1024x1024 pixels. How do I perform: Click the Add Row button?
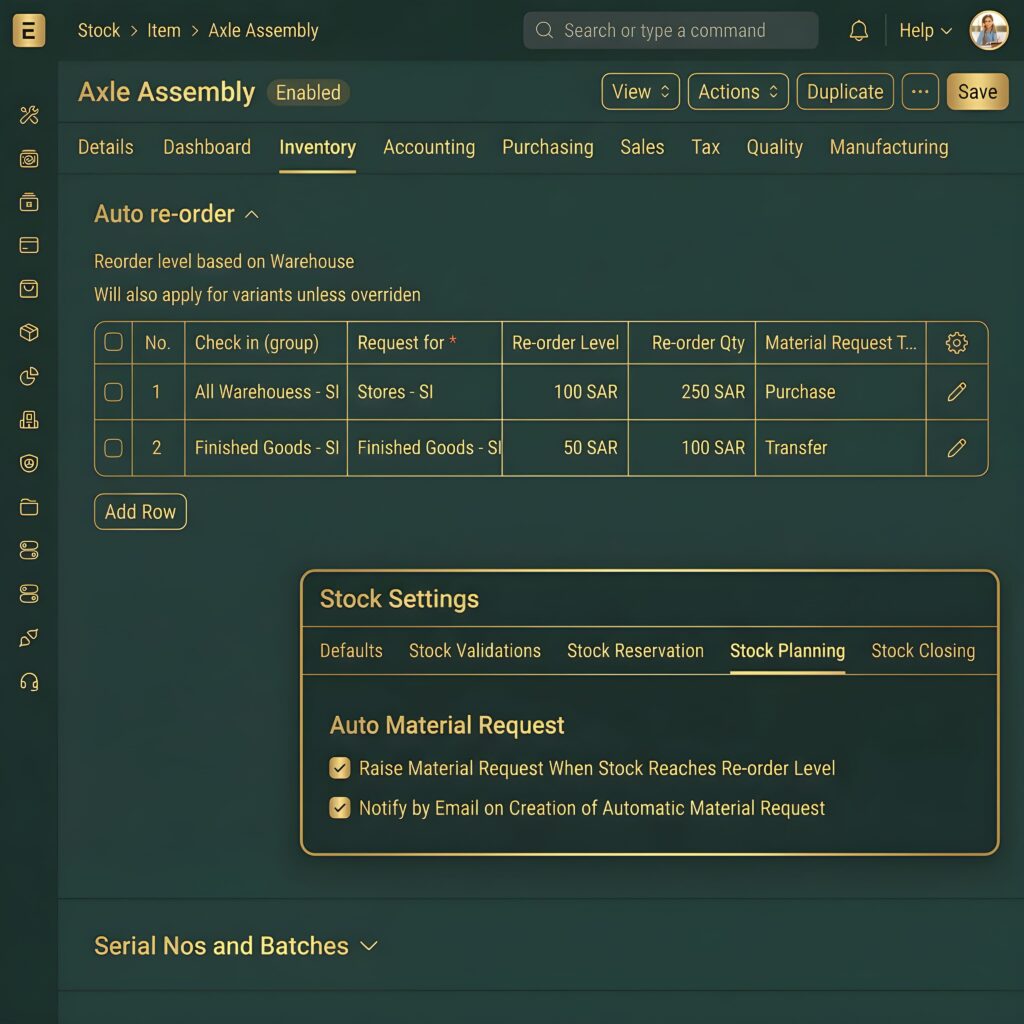point(140,512)
